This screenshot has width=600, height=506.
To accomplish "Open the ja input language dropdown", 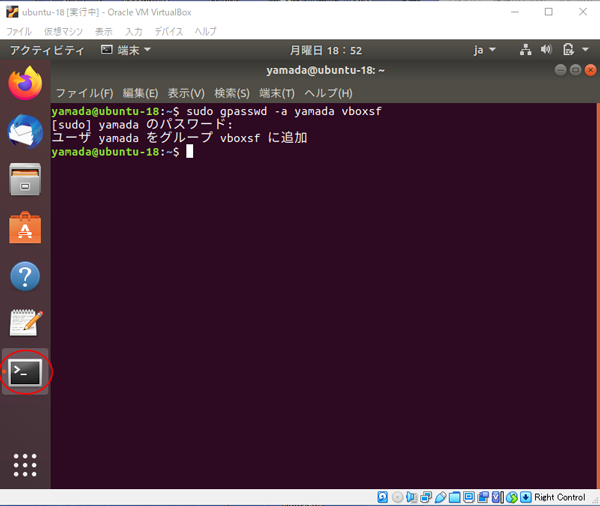I will [484, 50].
